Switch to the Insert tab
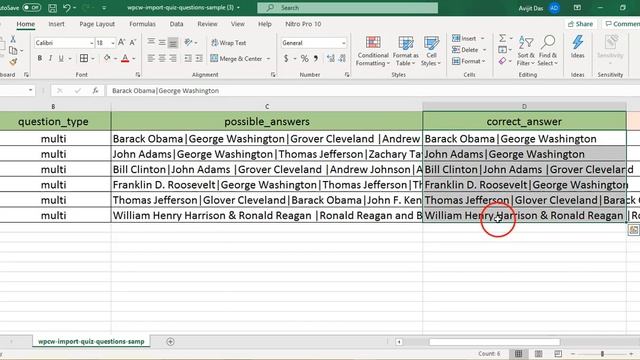 point(56,24)
